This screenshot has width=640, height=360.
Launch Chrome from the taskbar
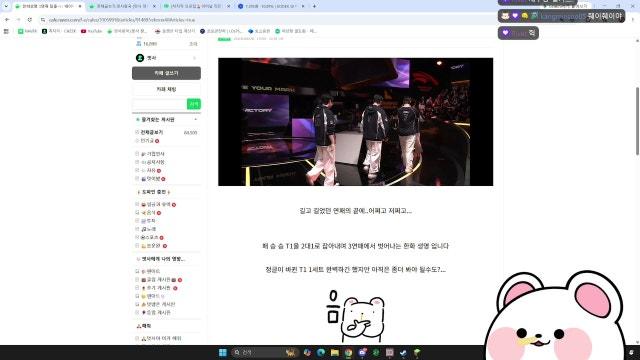click(348, 353)
